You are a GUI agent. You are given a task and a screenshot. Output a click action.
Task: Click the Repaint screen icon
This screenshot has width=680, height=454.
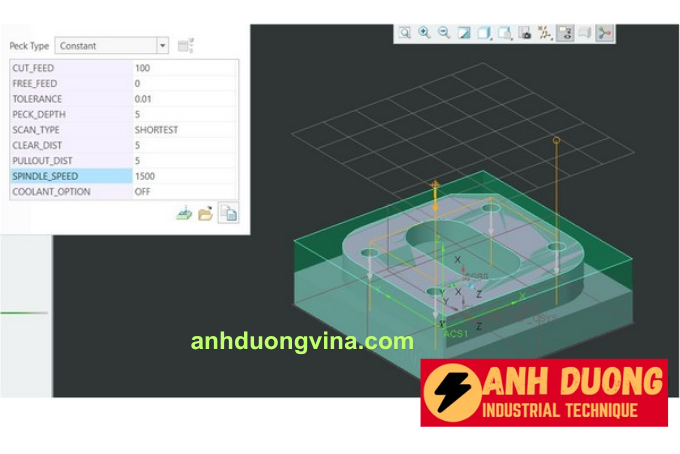click(464, 33)
